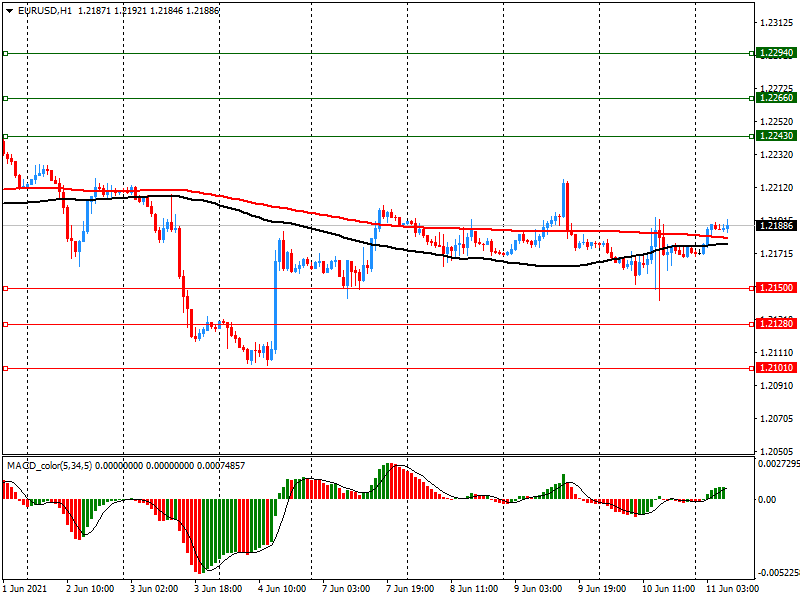Screen dimensions: 800x600
Task: Click the 3 Jun 02:00 time axis label
Action: click(154, 589)
